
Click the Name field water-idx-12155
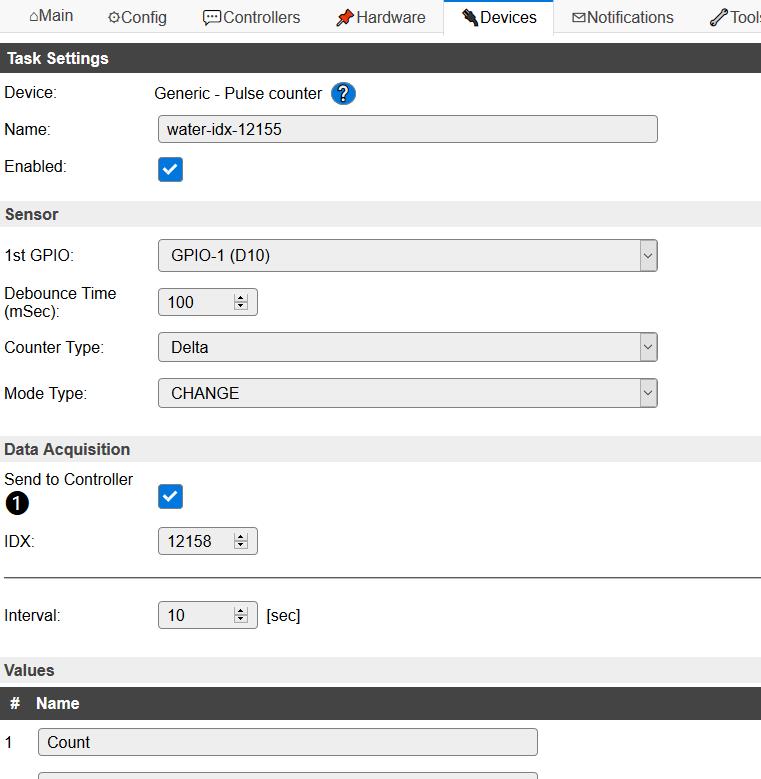point(408,129)
